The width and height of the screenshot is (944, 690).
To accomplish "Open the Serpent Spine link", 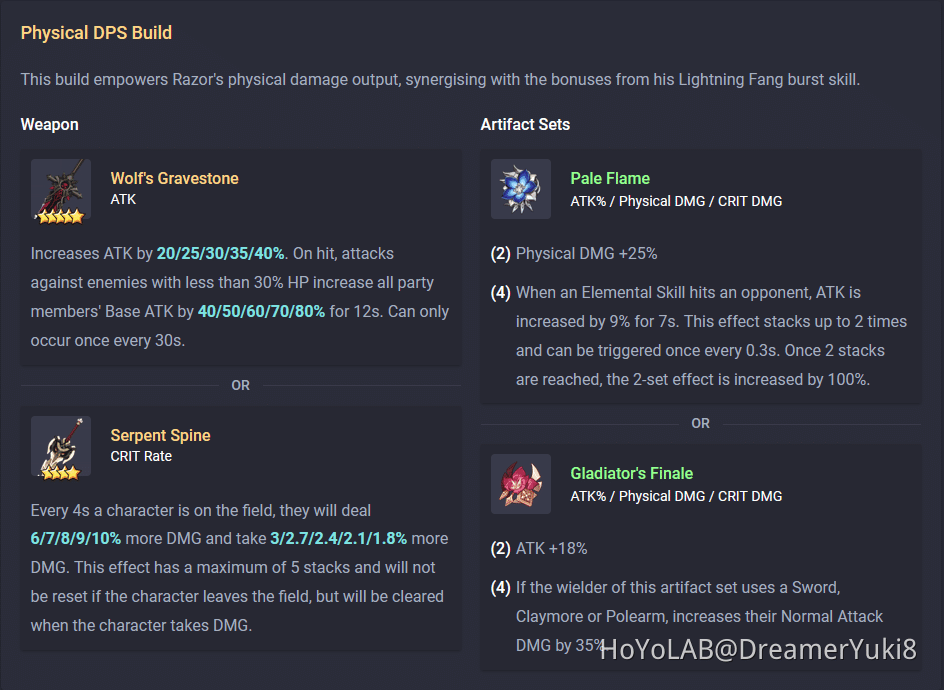I will 160,434.
